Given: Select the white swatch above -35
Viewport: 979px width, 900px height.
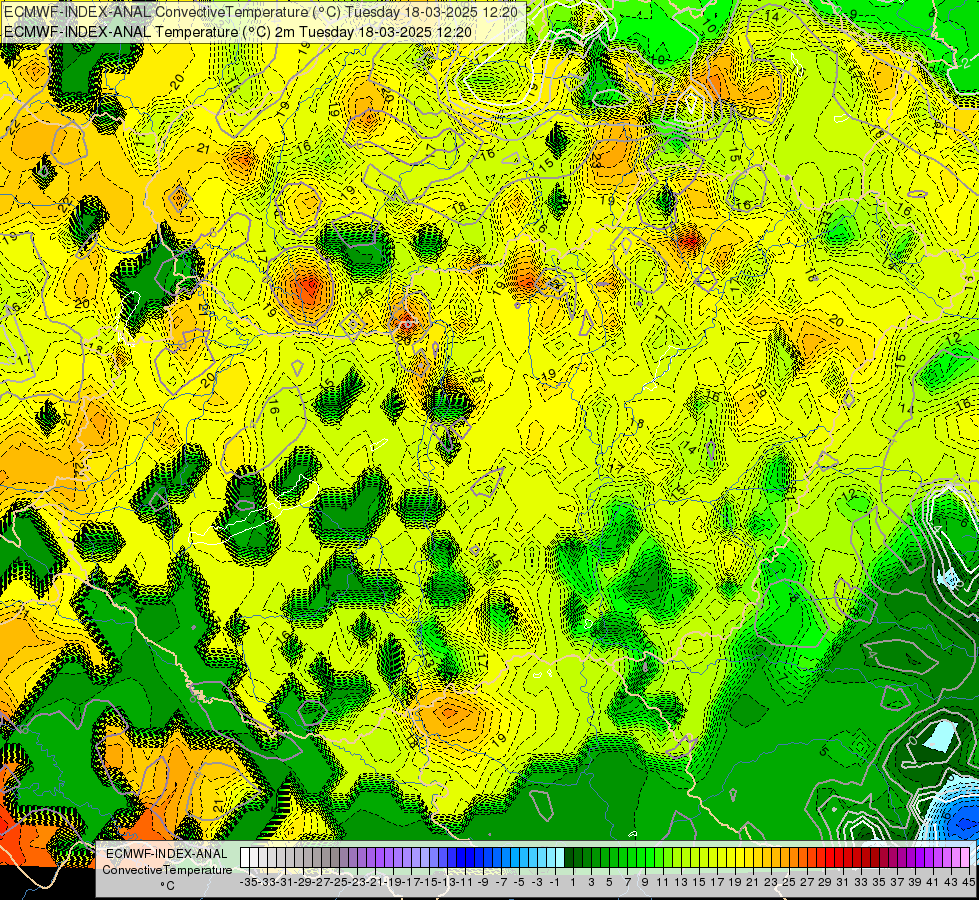Looking at the screenshot, I should click(x=245, y=858).
